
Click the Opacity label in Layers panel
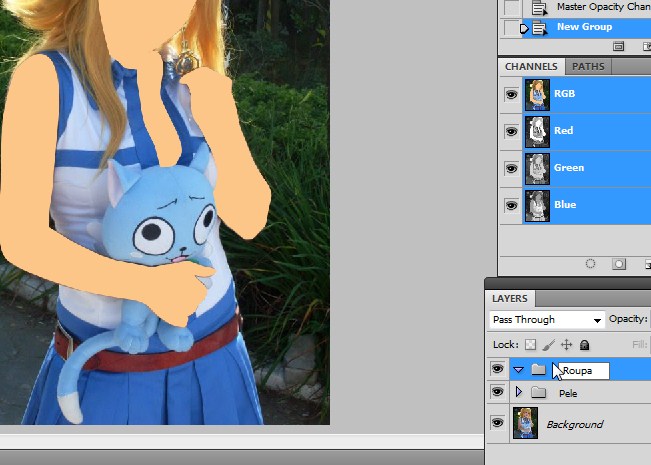(x=628, y=319)
